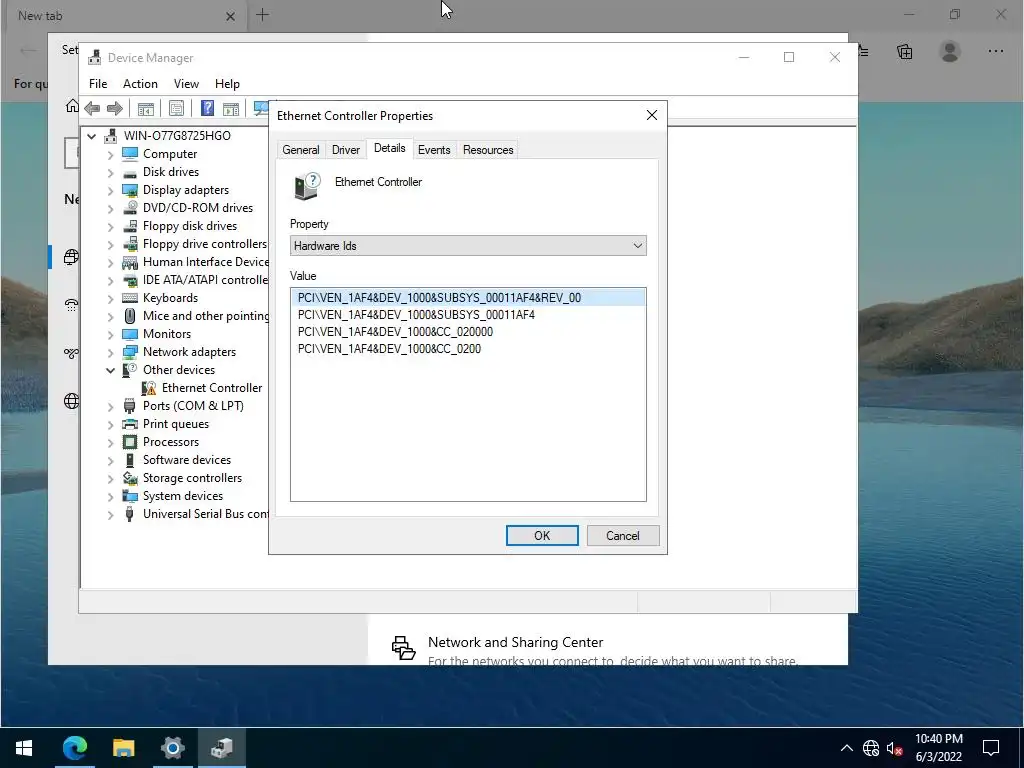Click the Network adapters category icon
Viewport: 1024px width, 768px height.
(130, 352)
